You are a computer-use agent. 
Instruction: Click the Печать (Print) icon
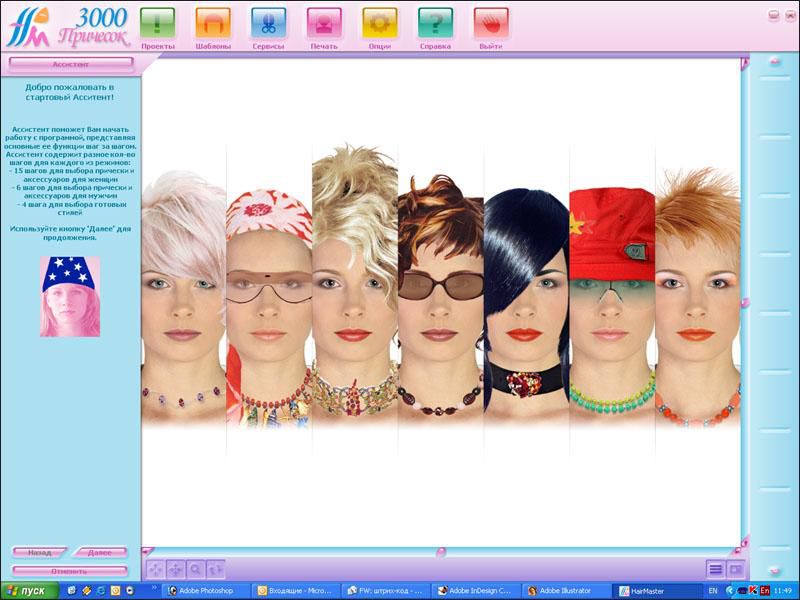tap(324, 23)
